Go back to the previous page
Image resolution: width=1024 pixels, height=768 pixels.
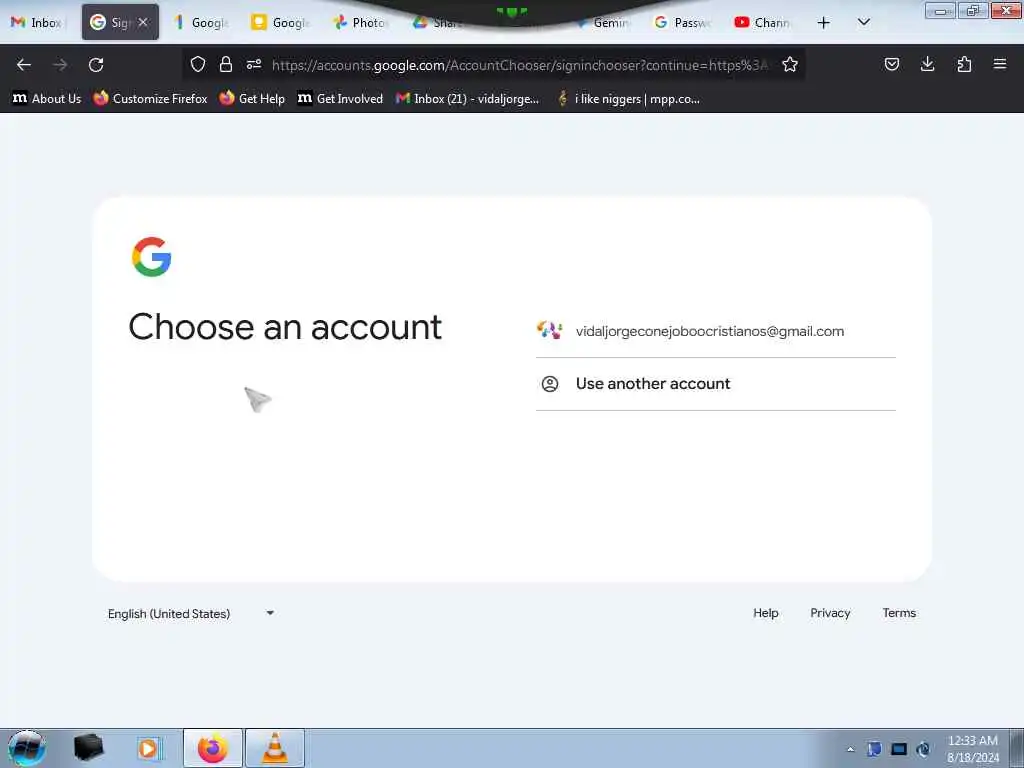(x=24, y=65)
